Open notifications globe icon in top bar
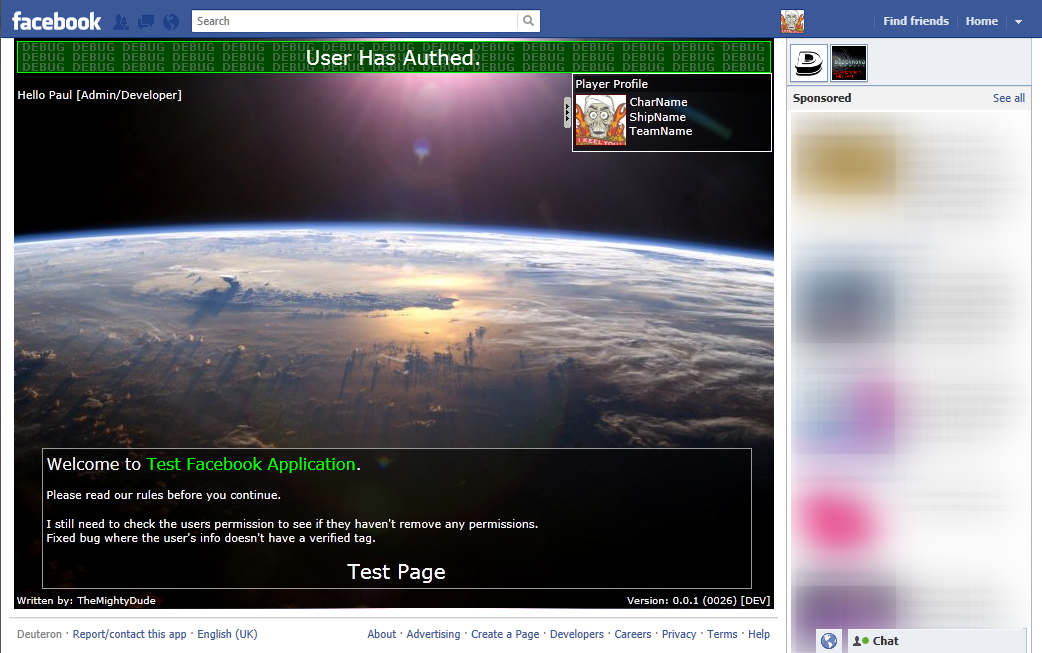Viewport: 1042px width, 653px height. coord(171,22)
